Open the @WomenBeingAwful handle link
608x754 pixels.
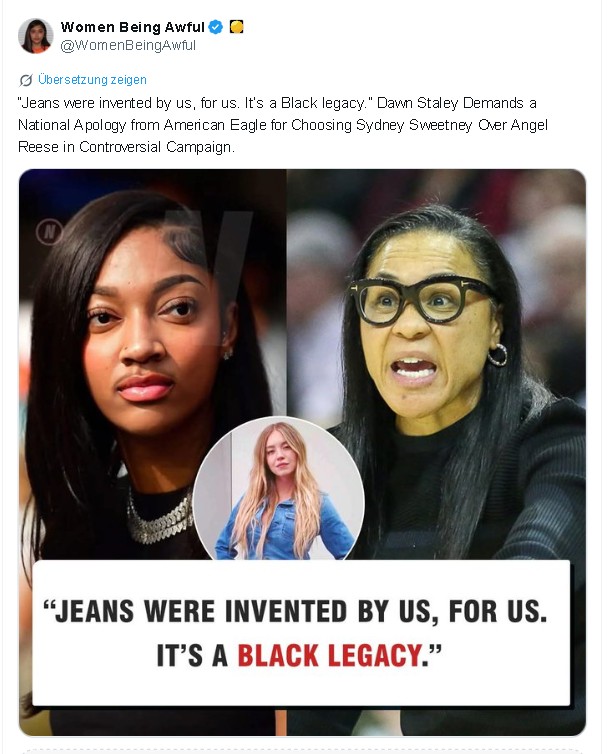point(128,45)
